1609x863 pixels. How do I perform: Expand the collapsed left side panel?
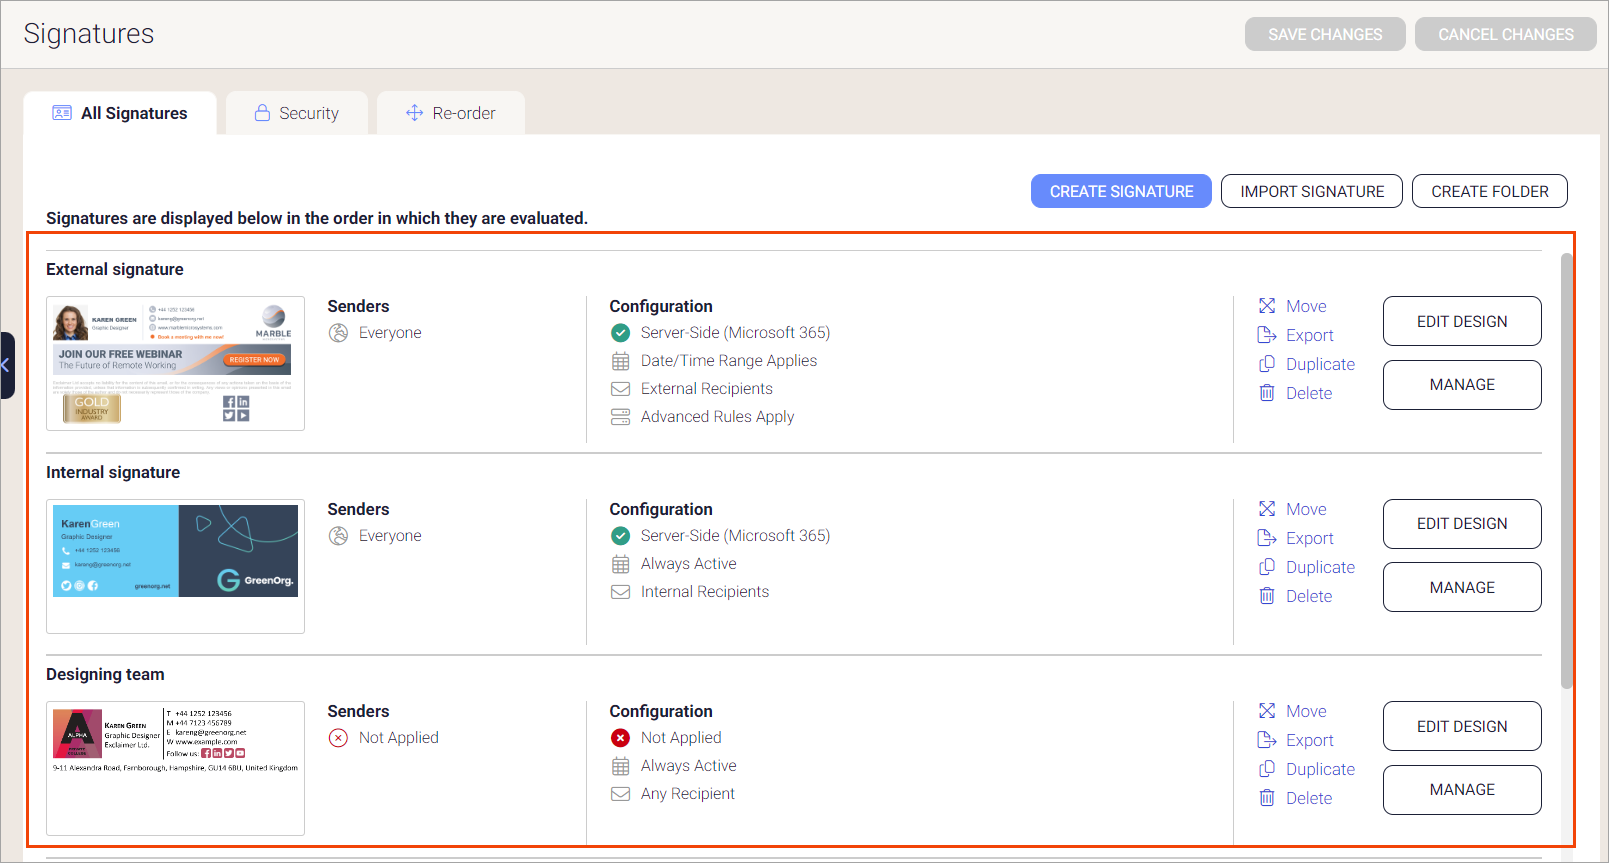coord(6,365)
